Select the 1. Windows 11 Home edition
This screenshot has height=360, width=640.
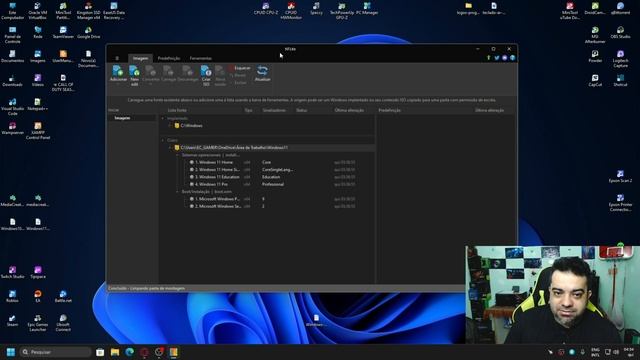(x=214, y=162)
